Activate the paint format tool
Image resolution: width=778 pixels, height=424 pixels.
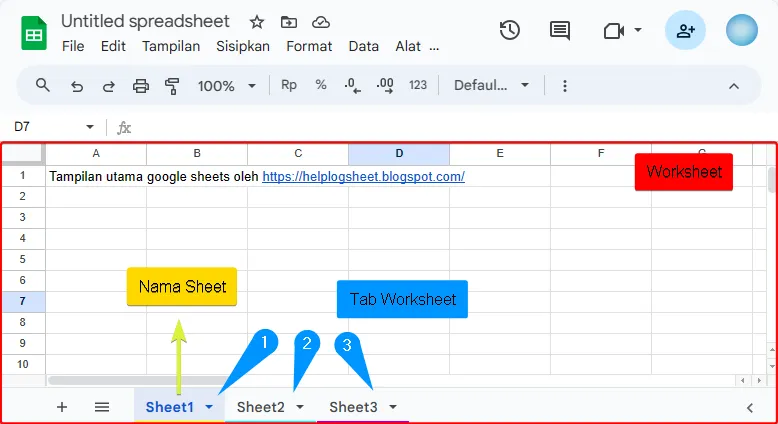click(171, 86)
